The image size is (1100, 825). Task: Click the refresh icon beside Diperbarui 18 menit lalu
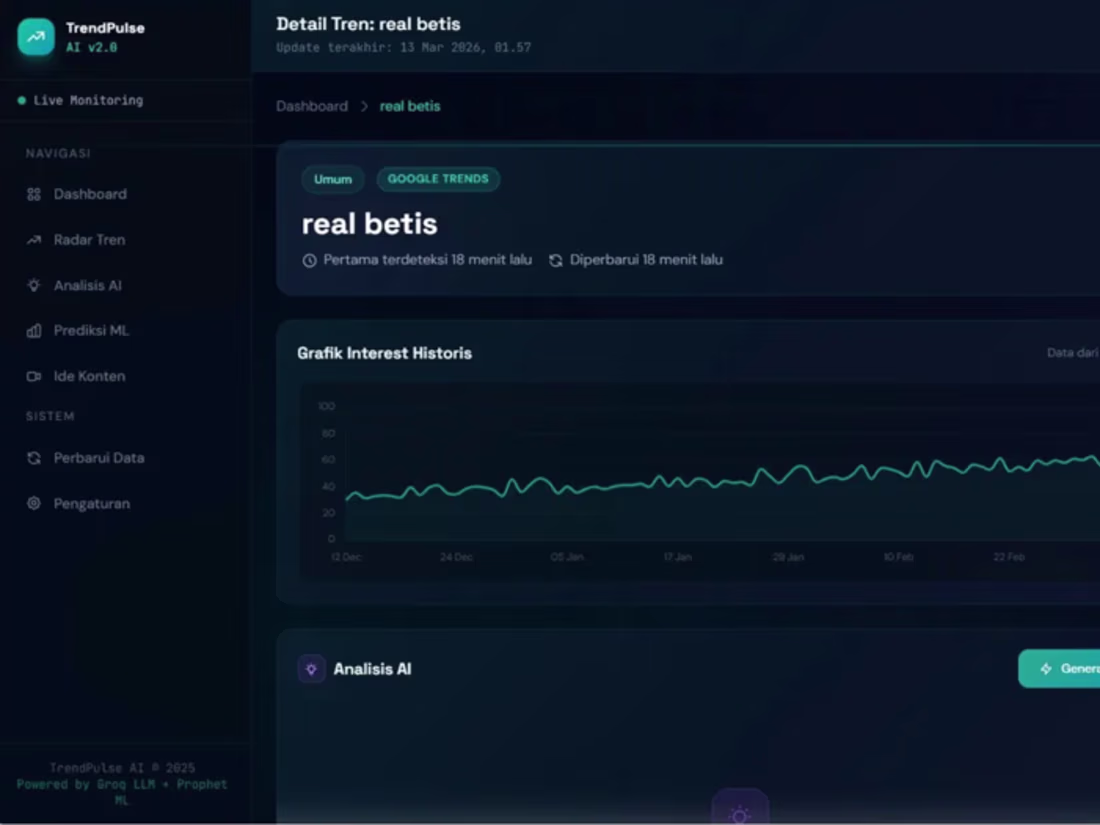(555, 259)
